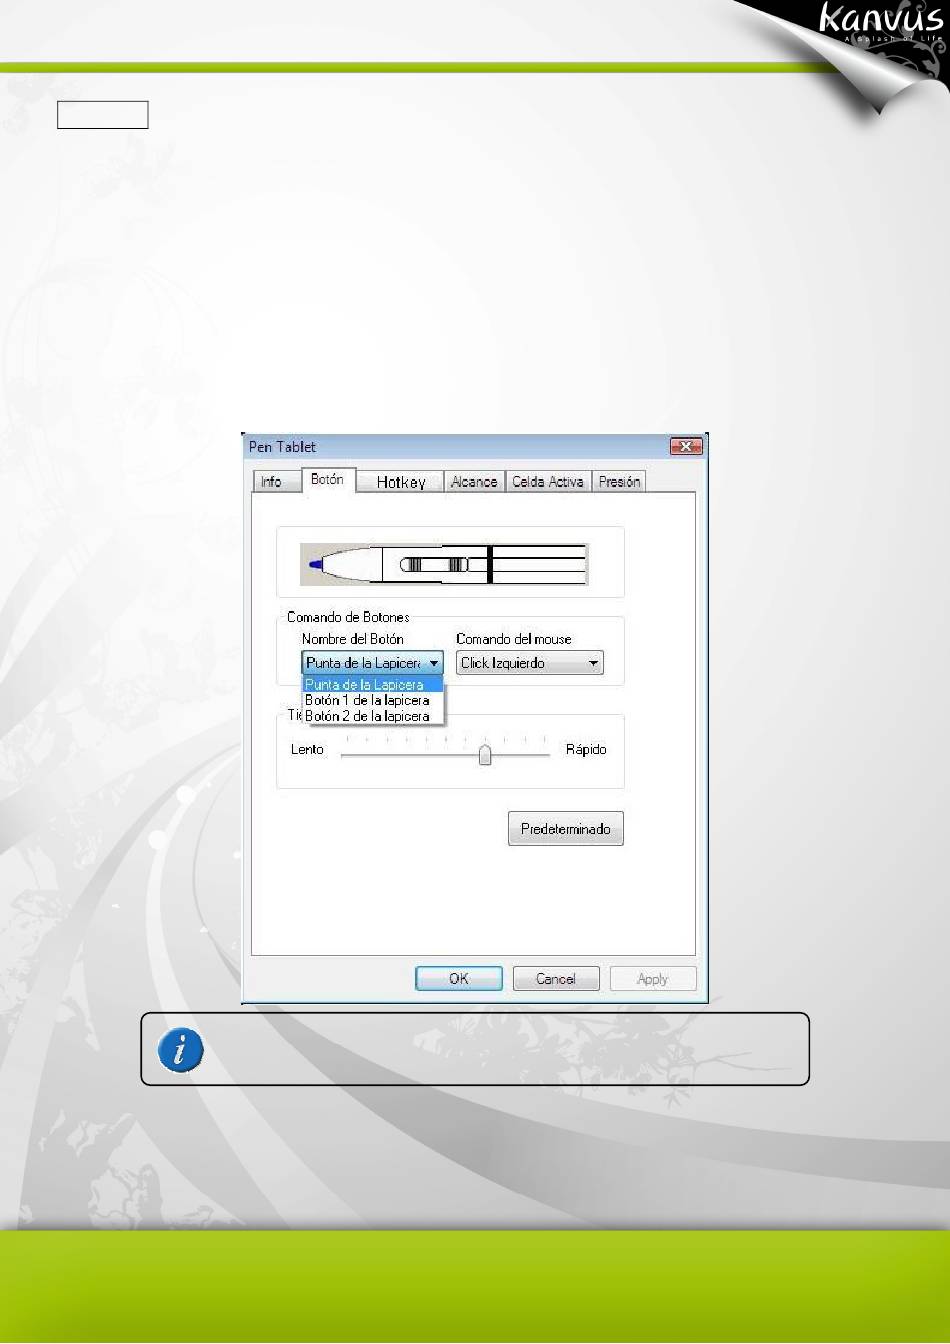
Task: Confirm settings with the OK button
Action: click(459, 979)
